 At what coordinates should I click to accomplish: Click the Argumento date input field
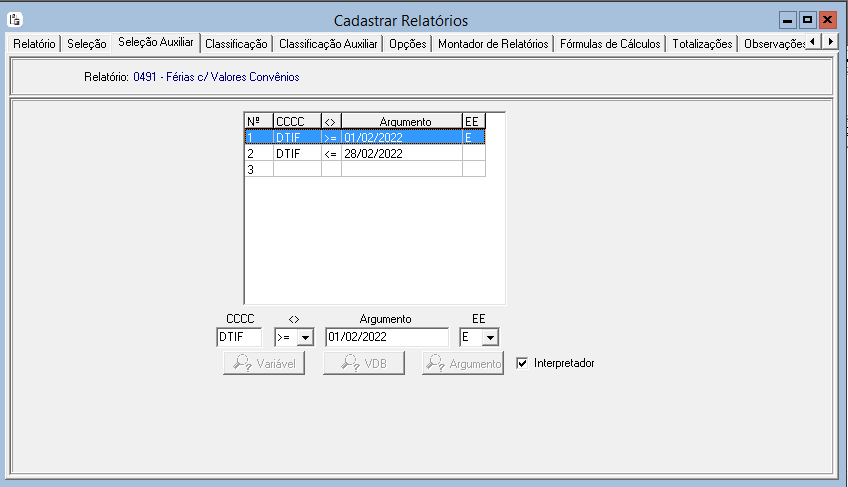tap(386, 338)
